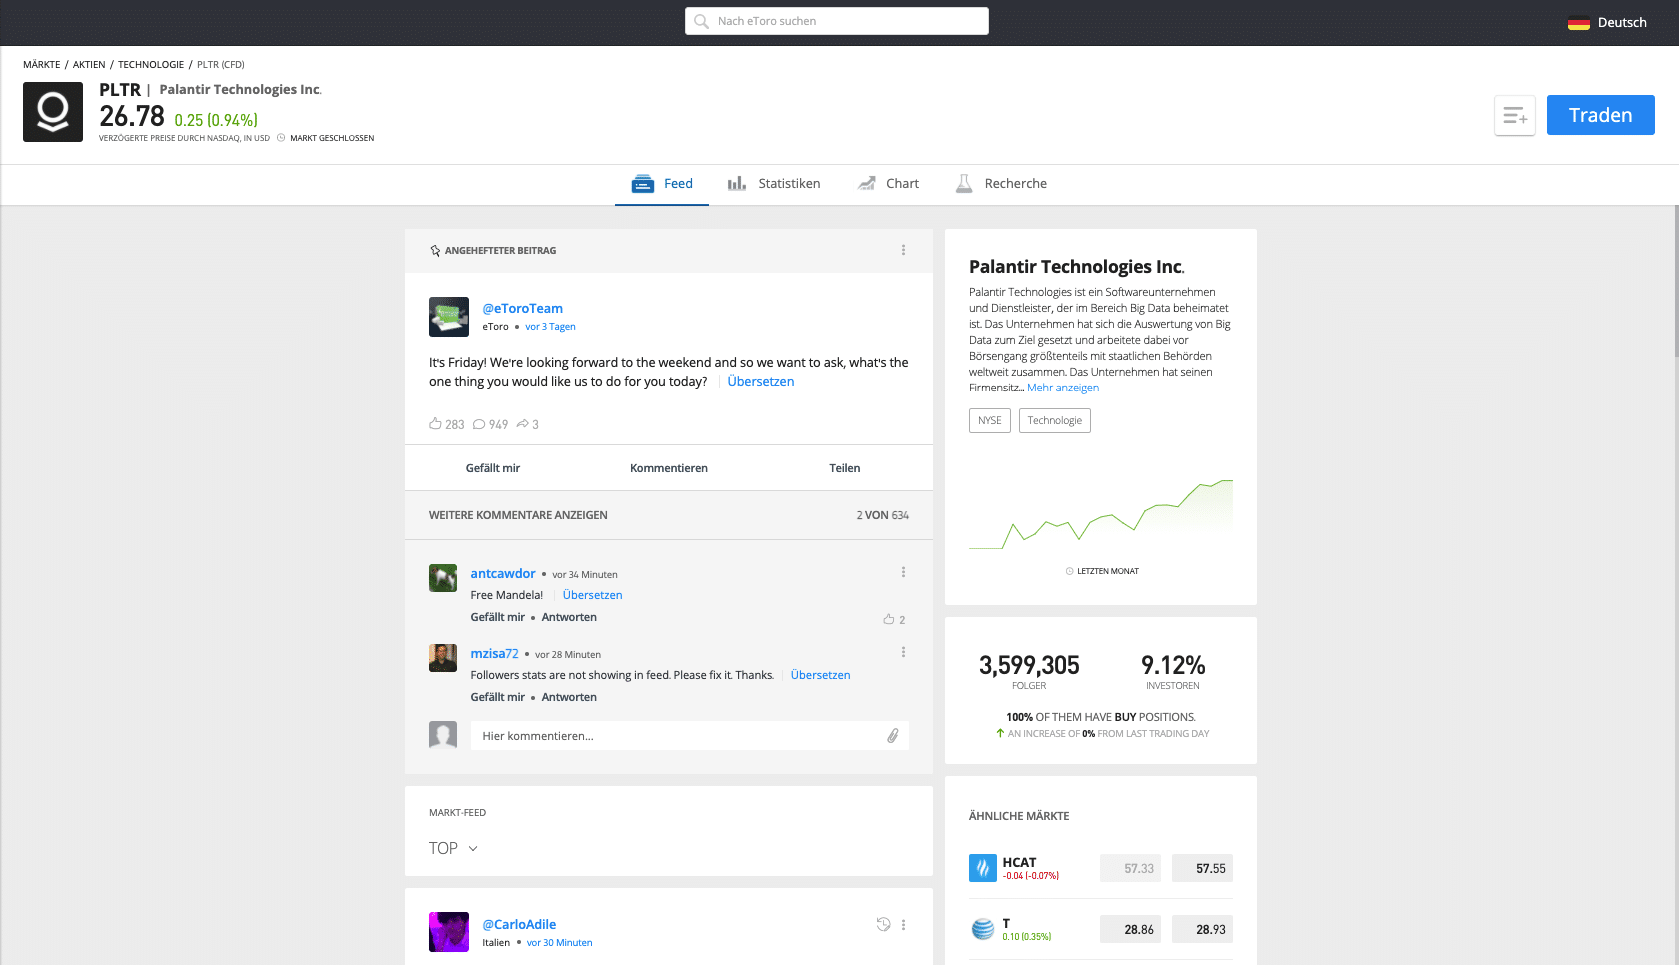Open pinned post three-dot menu

(x=903, y=250)
